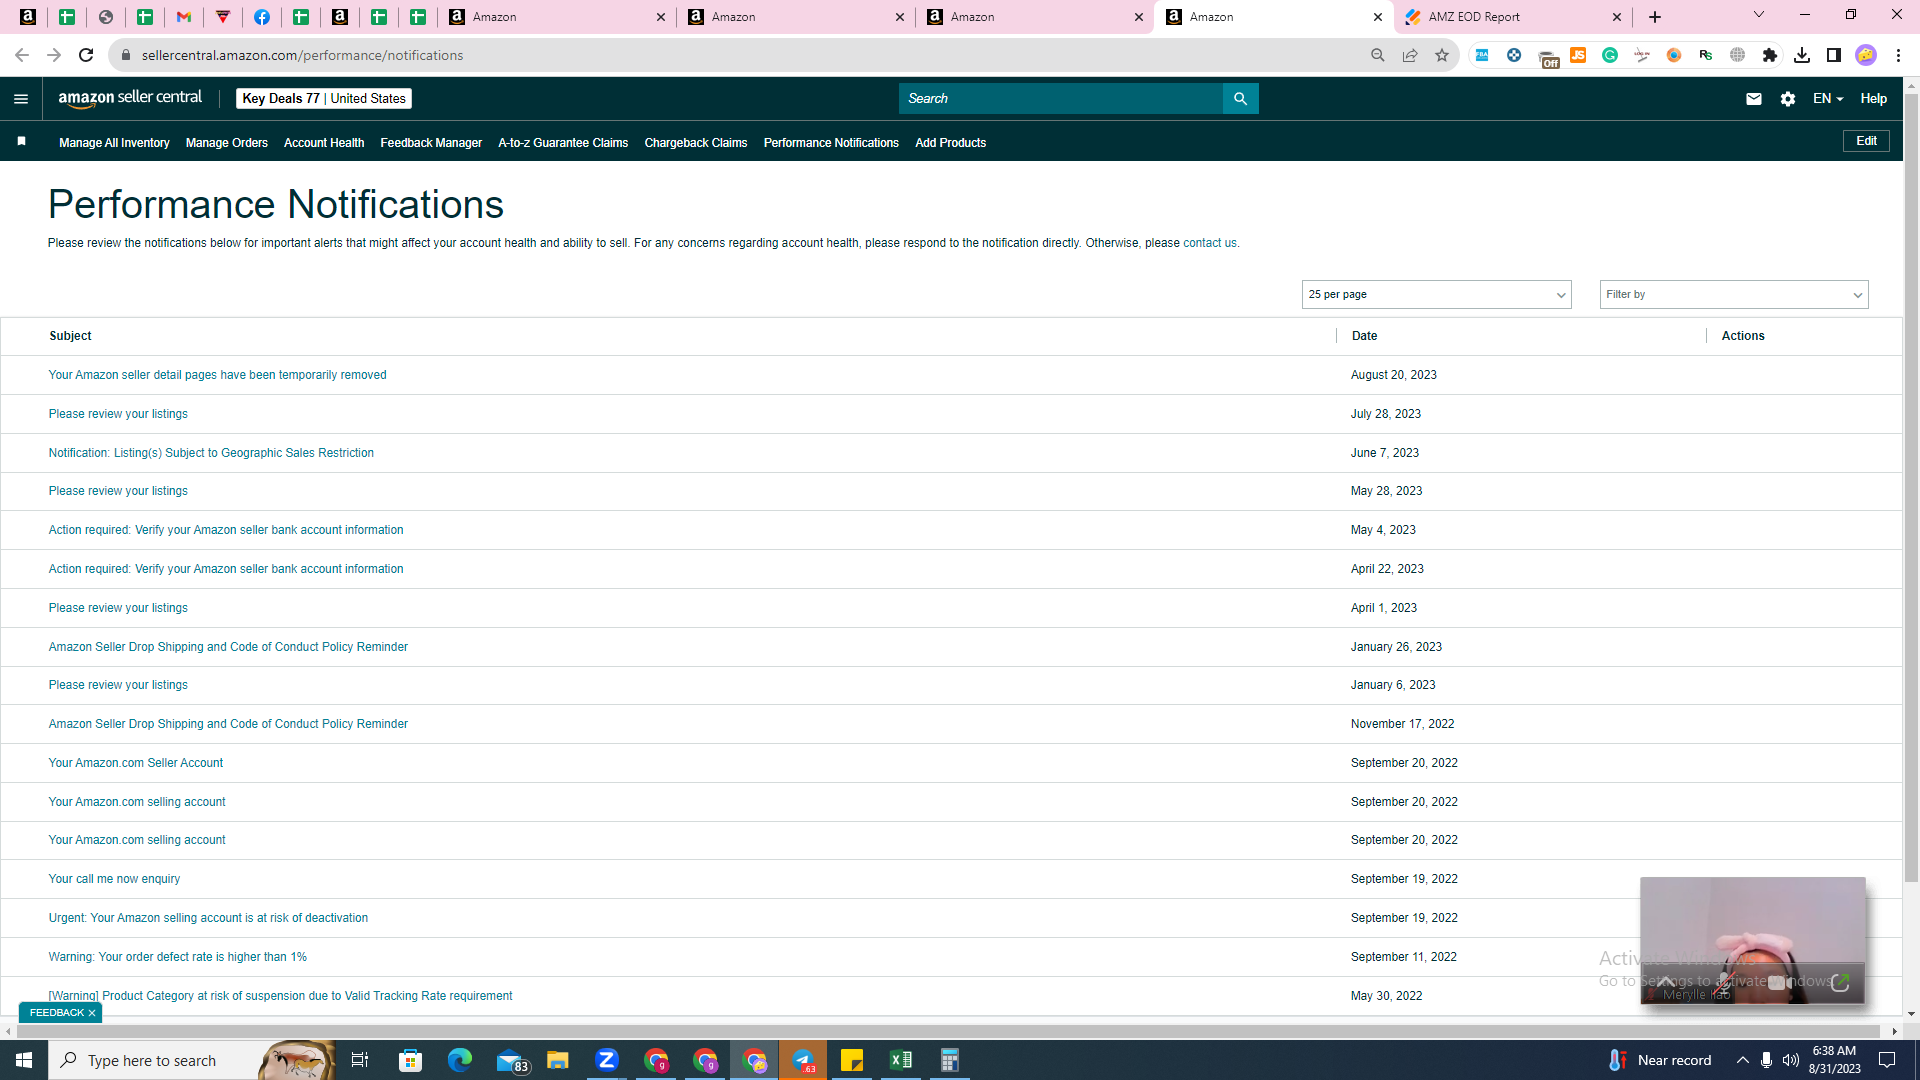The image size is (1920, 1080).
Task: Open the Windows Start menu
Action: tap(24, 1060)
